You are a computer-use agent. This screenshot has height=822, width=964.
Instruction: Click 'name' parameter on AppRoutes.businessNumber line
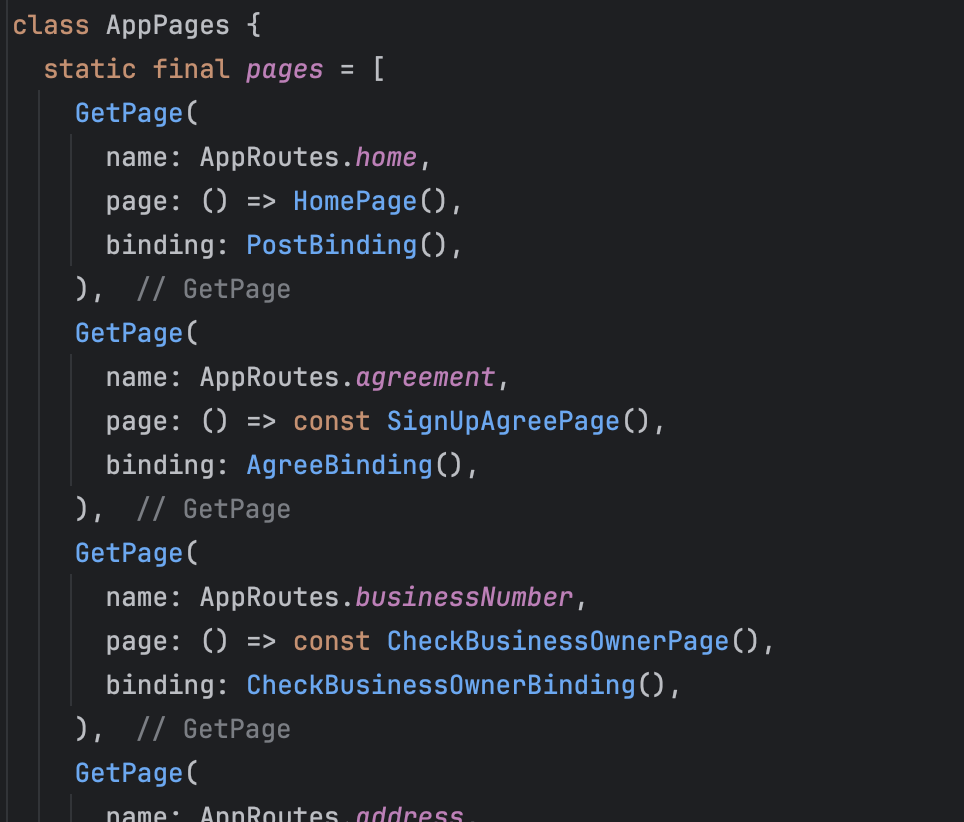click(136, 598)
